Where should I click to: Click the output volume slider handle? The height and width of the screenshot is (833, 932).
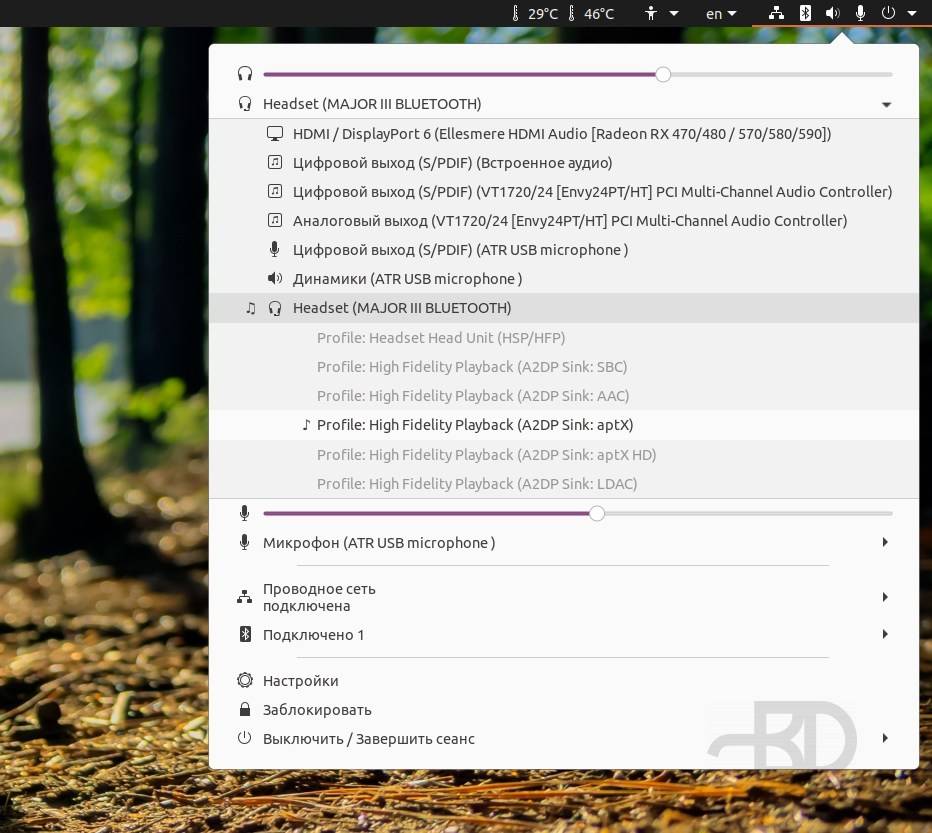pyautogui.click(x=663, y=74)
